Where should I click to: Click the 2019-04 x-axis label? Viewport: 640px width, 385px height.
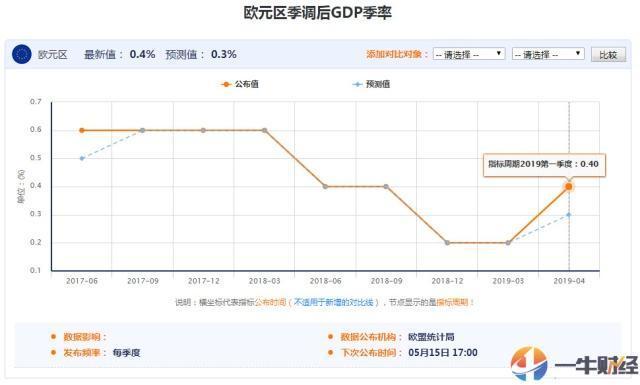[569, 281]
